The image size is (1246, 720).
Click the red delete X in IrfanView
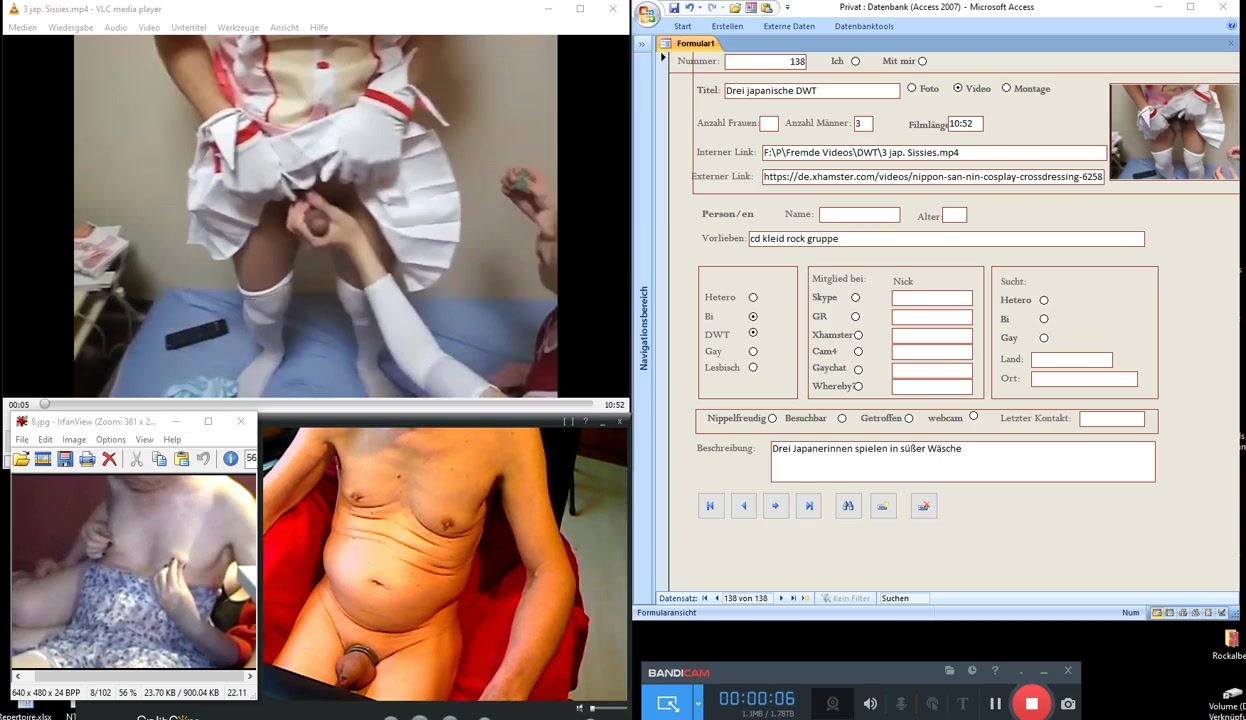(109, 459)
